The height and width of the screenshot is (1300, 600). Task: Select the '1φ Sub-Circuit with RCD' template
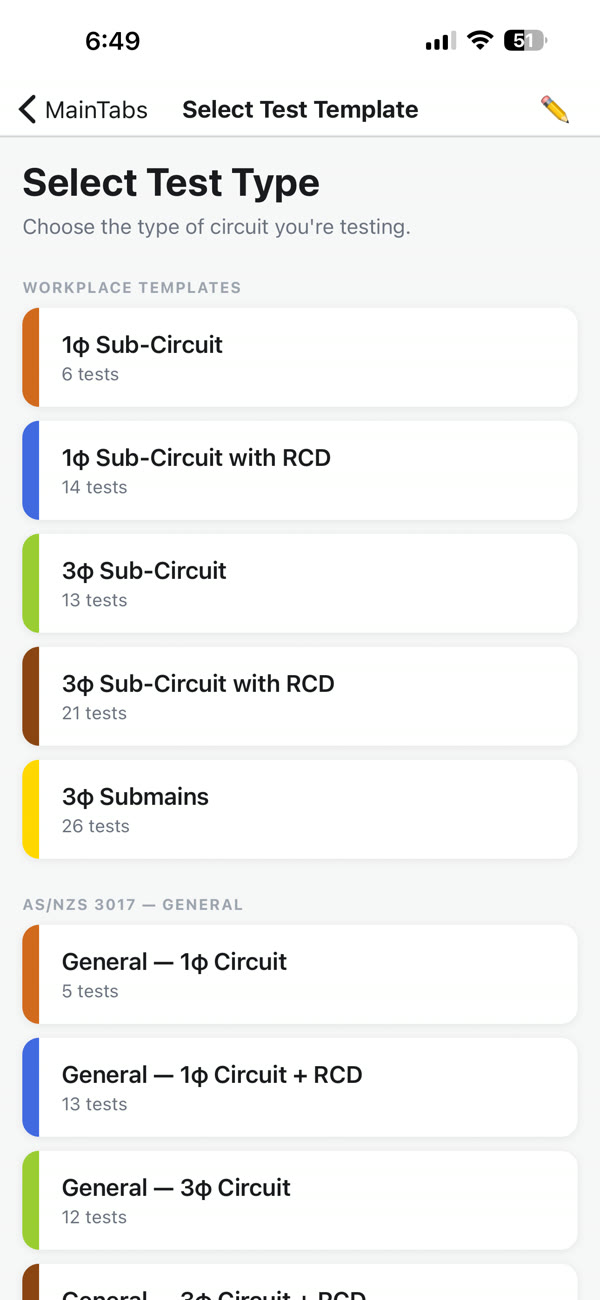coord(300,470)
